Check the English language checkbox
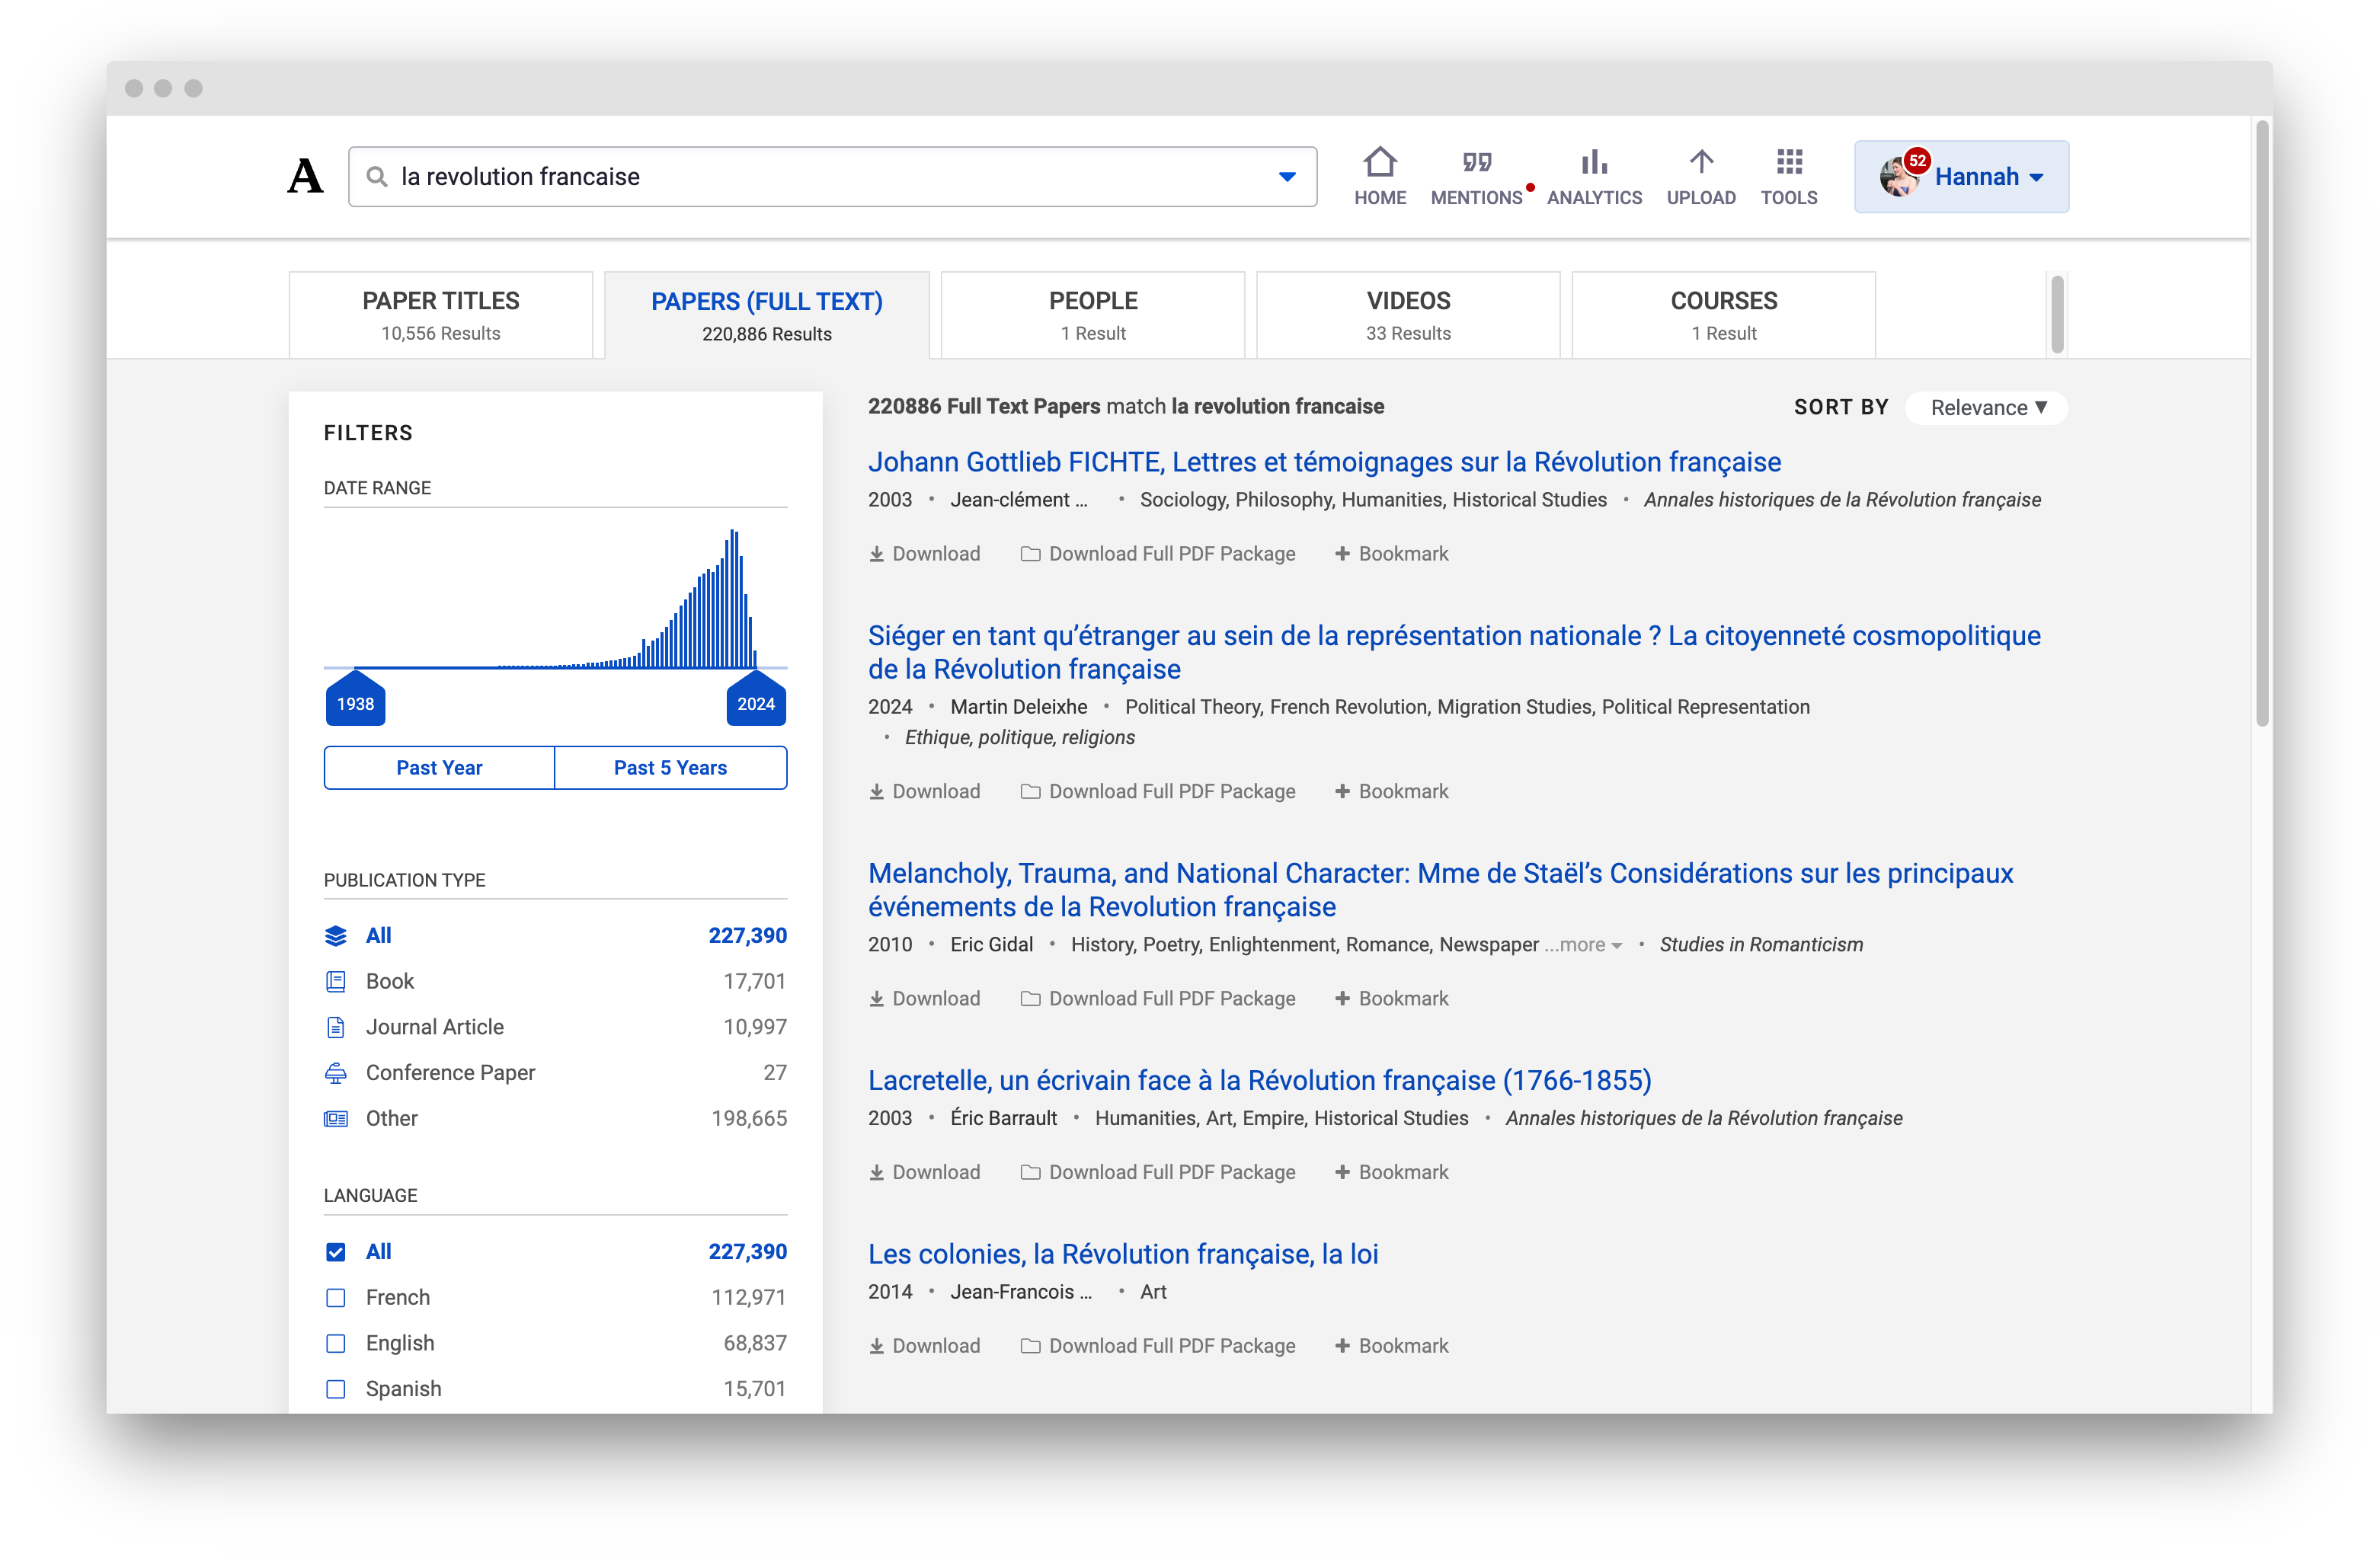This screenshot has width=2380, height=1566. [336, 1344]
